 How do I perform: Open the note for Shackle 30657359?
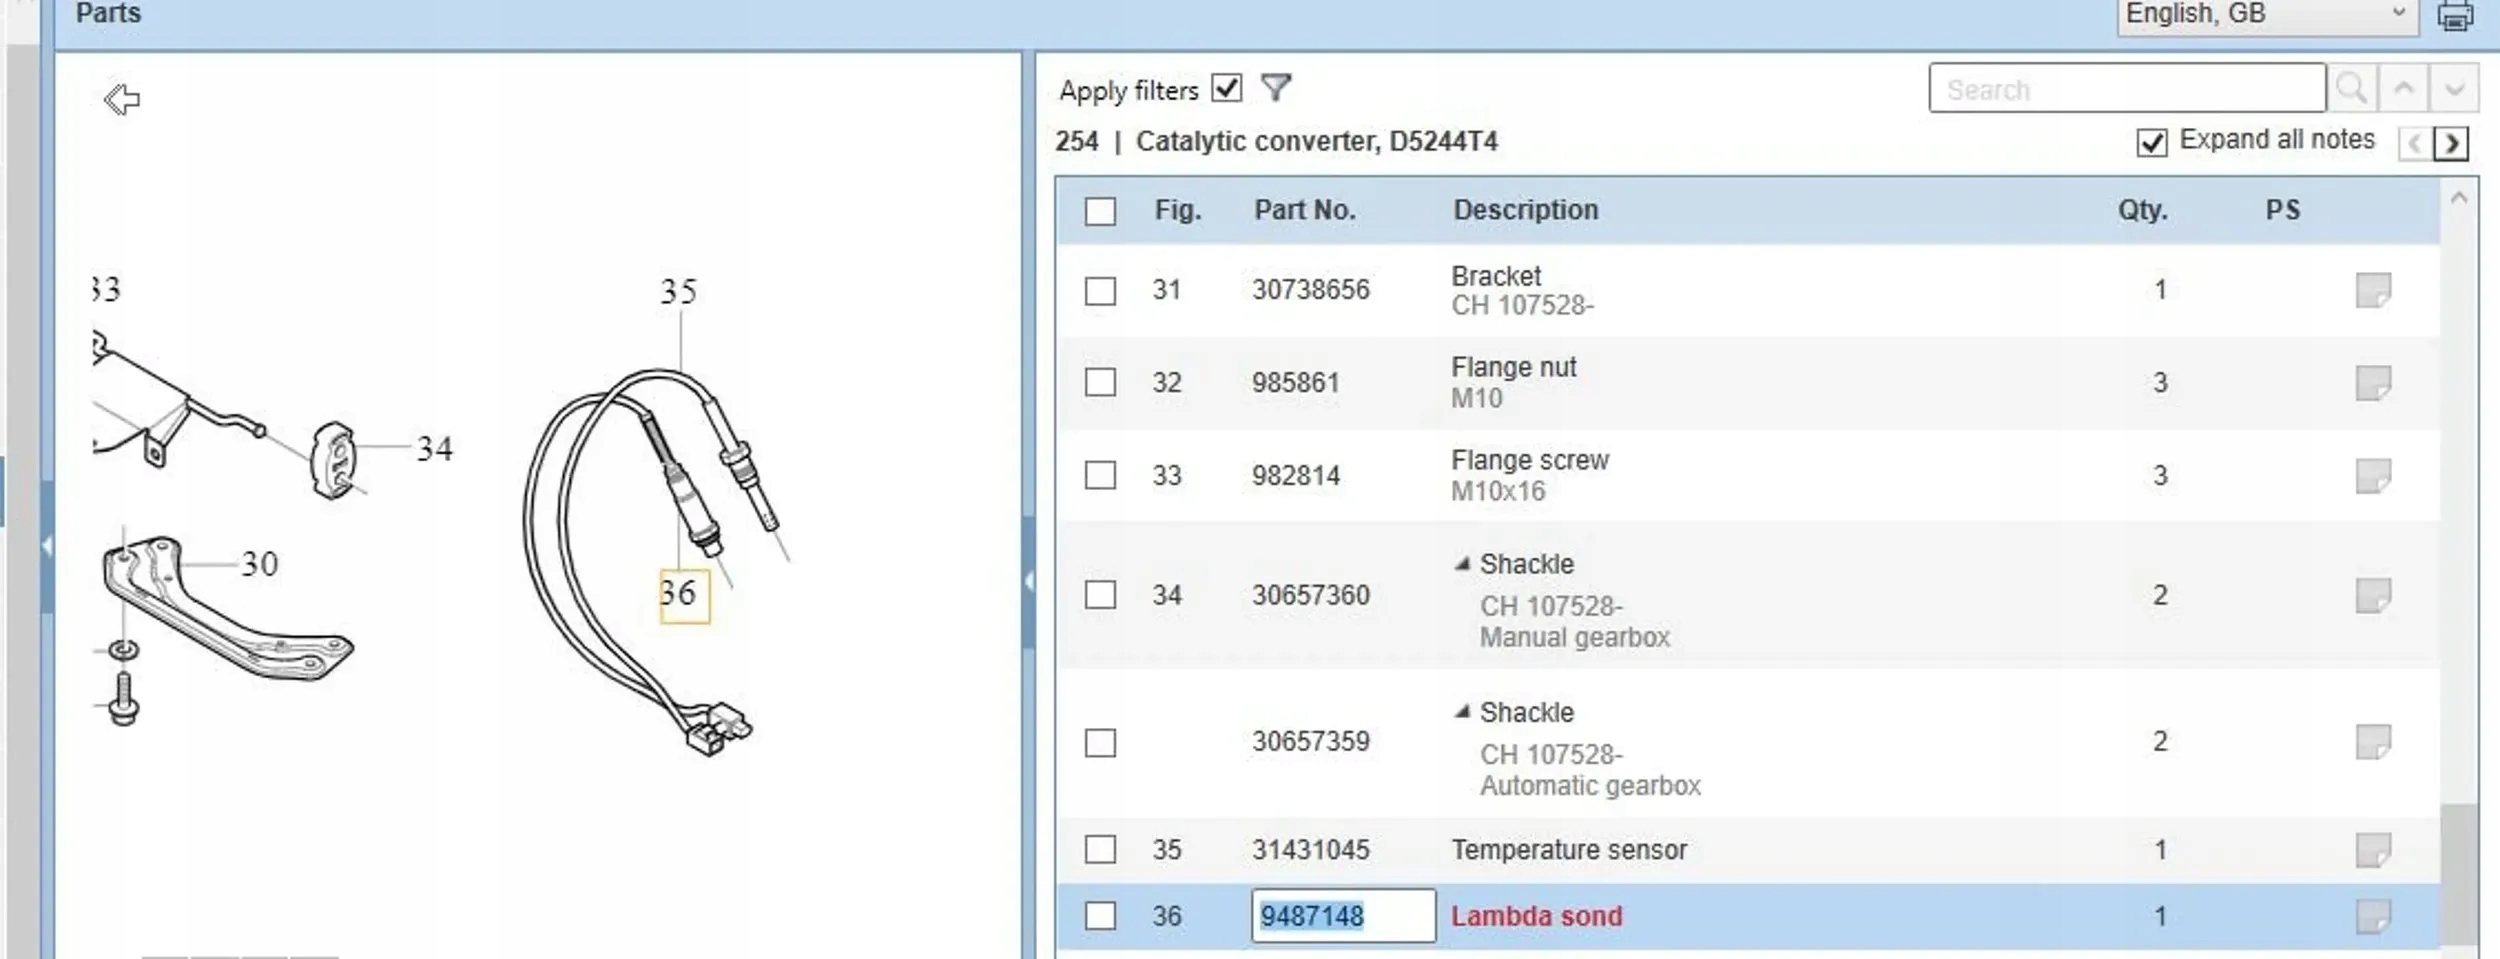pyautogui.click(x=2373, y=742)
